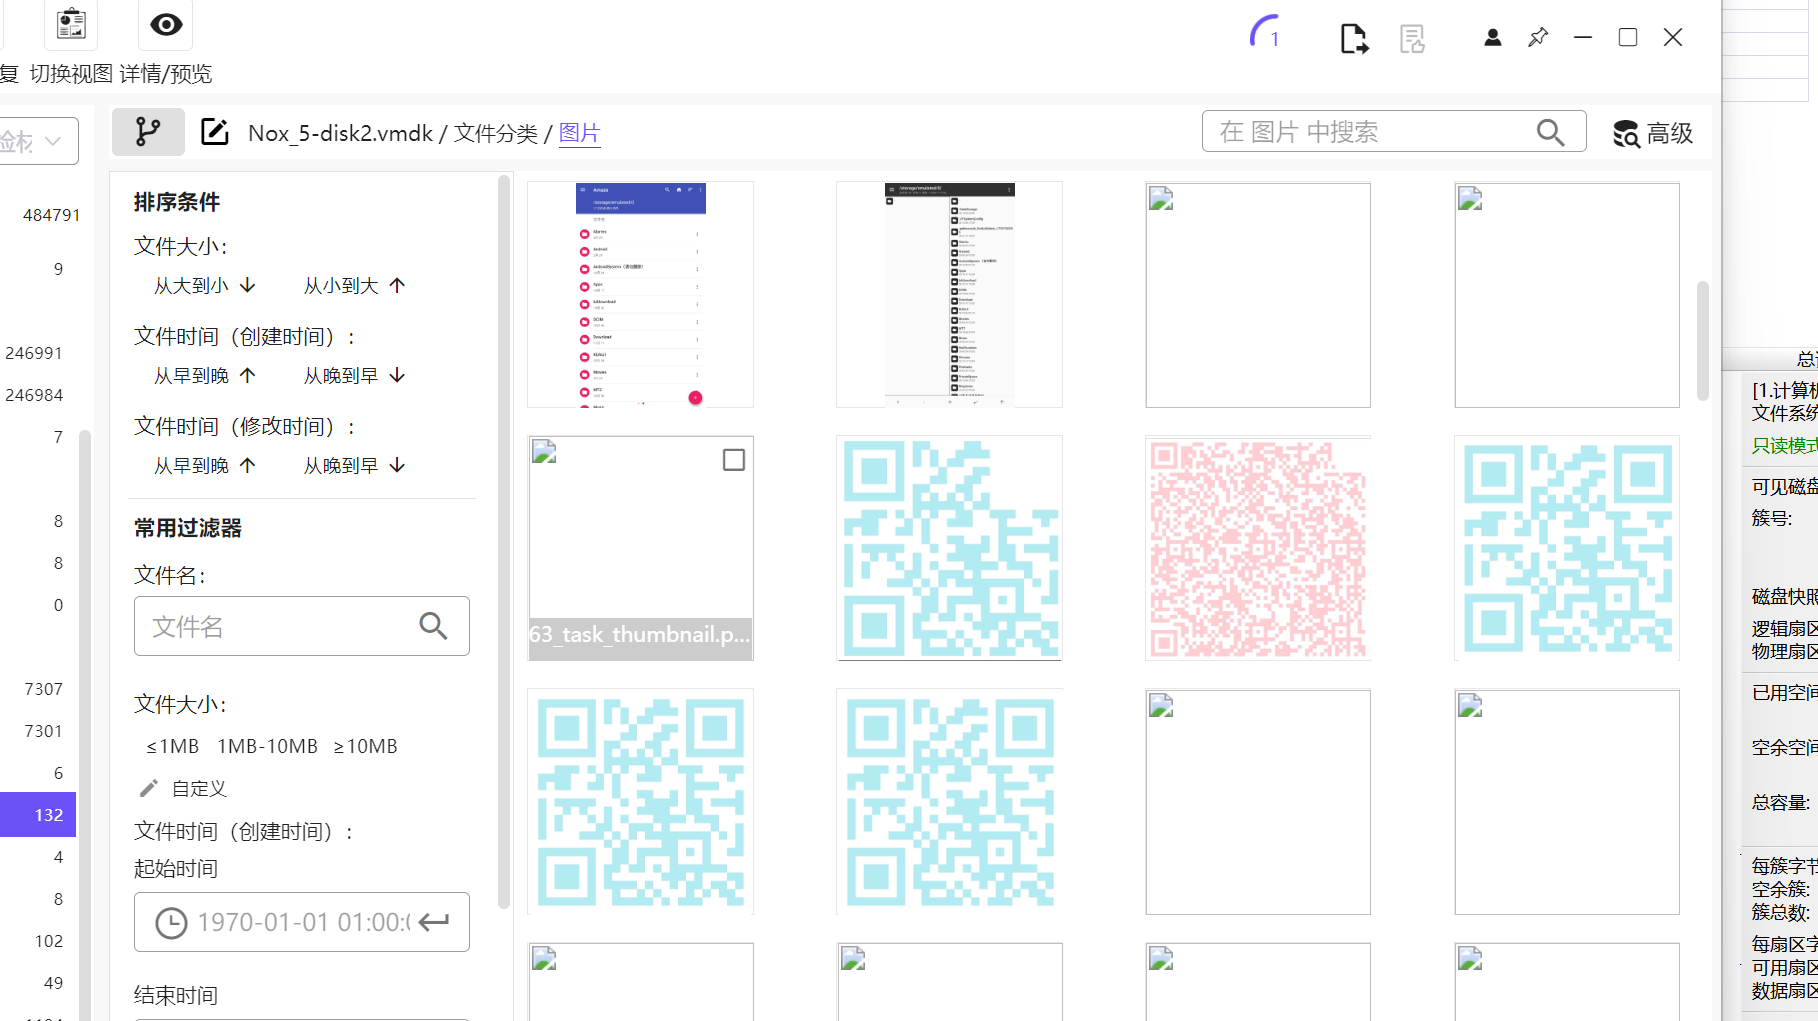This screenshot has width=1818, height=1021.
Task: Select the 102 count row
Action: tap(48, 941)
